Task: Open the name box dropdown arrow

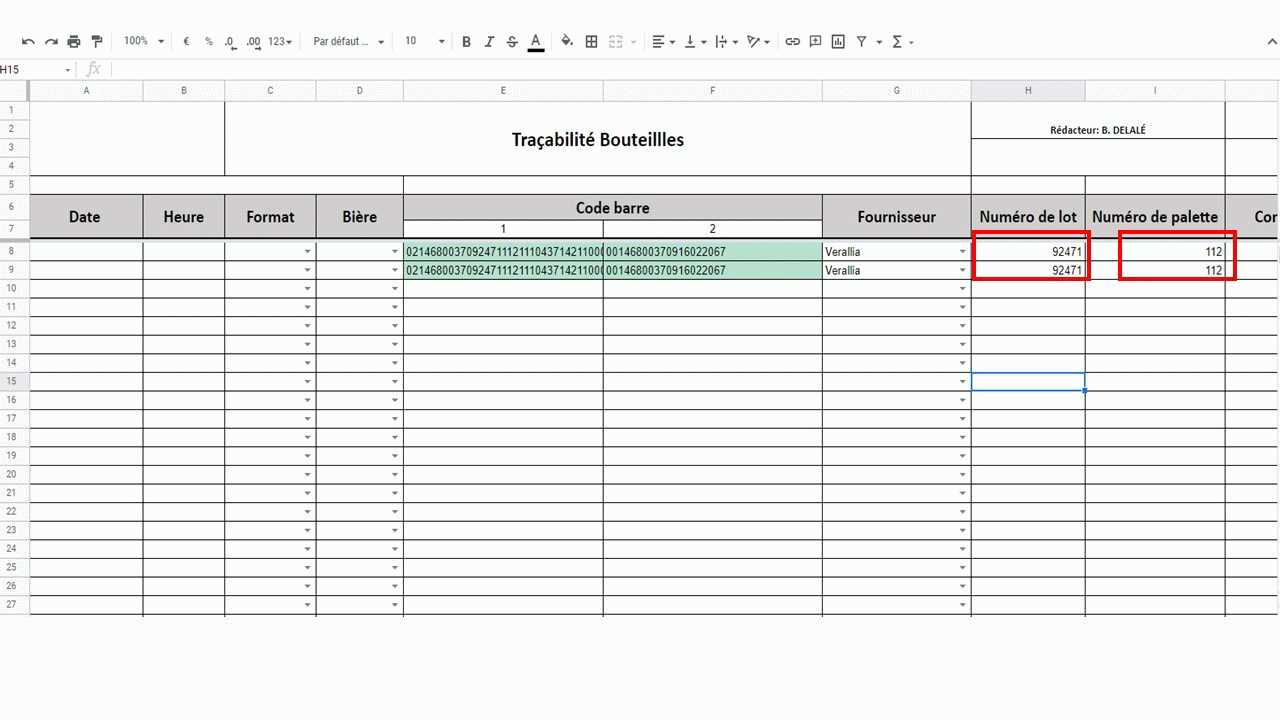Action: click(68, 70)
